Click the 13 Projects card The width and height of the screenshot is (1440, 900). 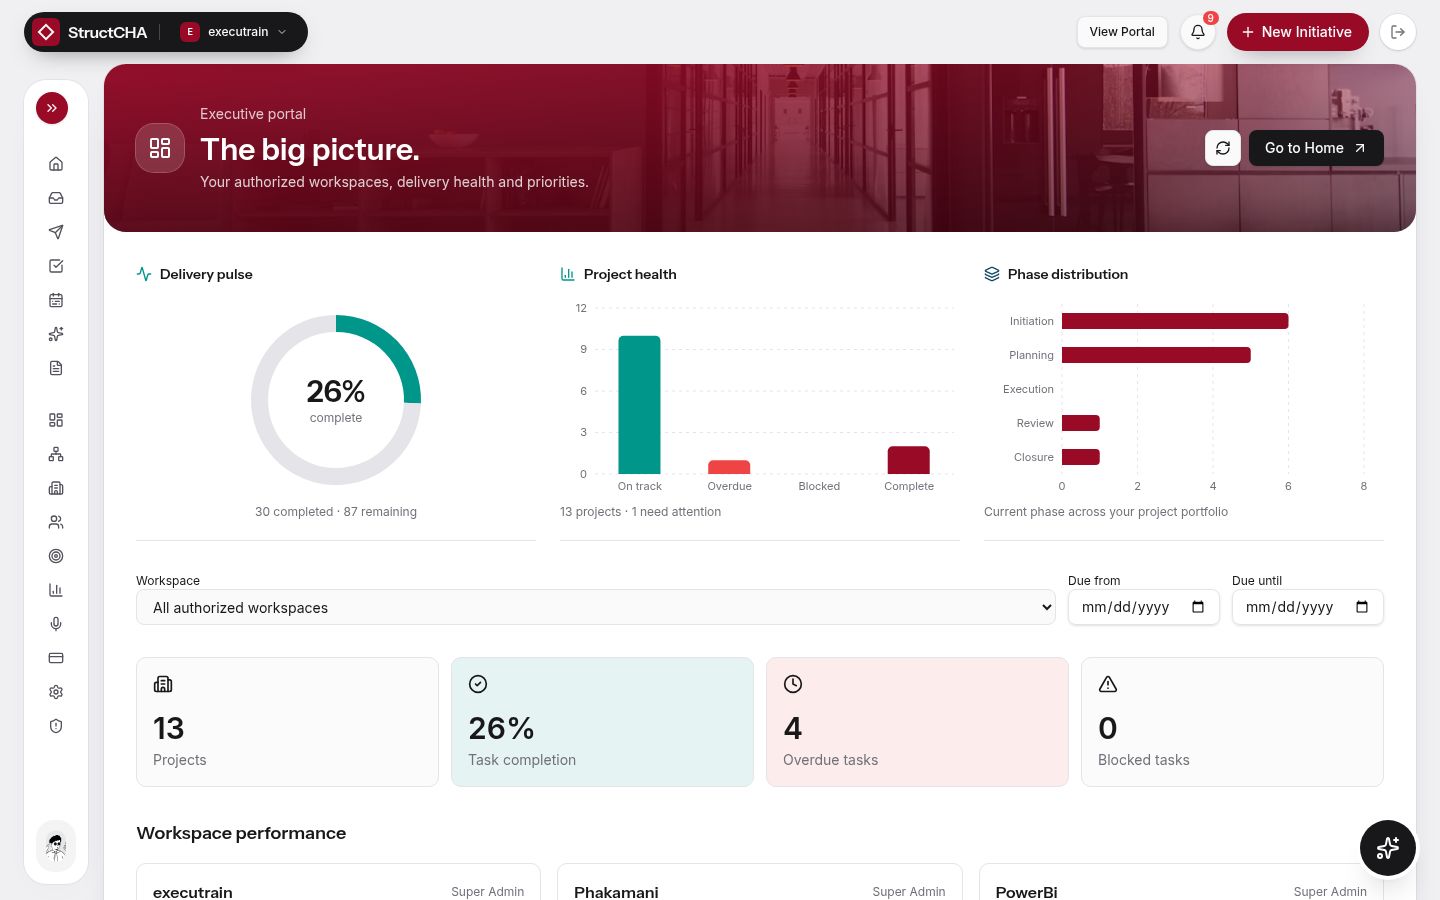(287, 722)
